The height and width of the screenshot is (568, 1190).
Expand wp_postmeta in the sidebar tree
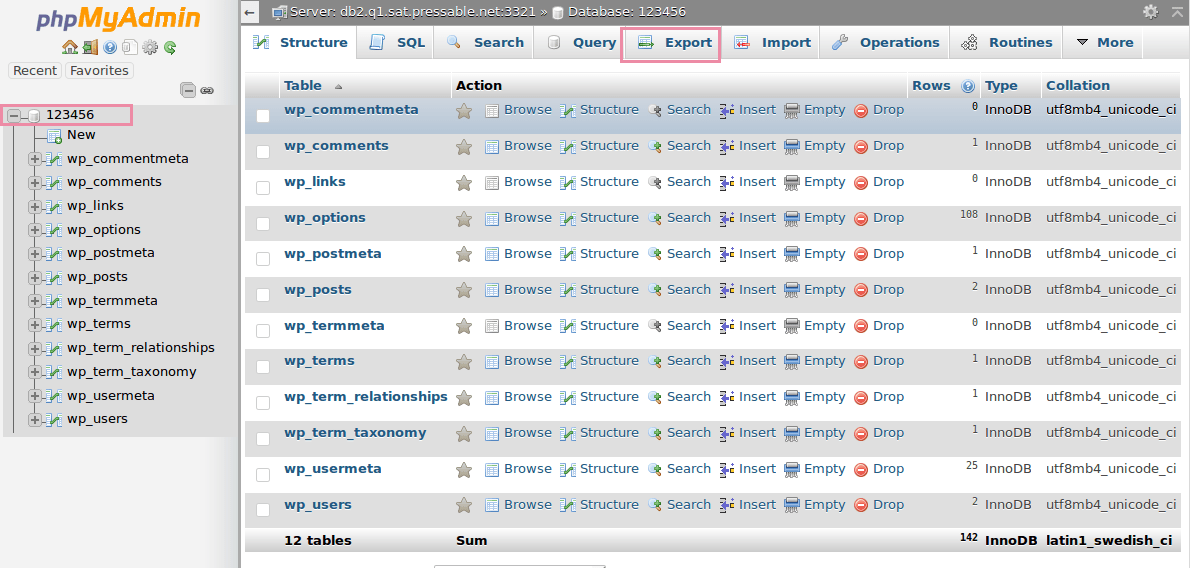point(34,254)
